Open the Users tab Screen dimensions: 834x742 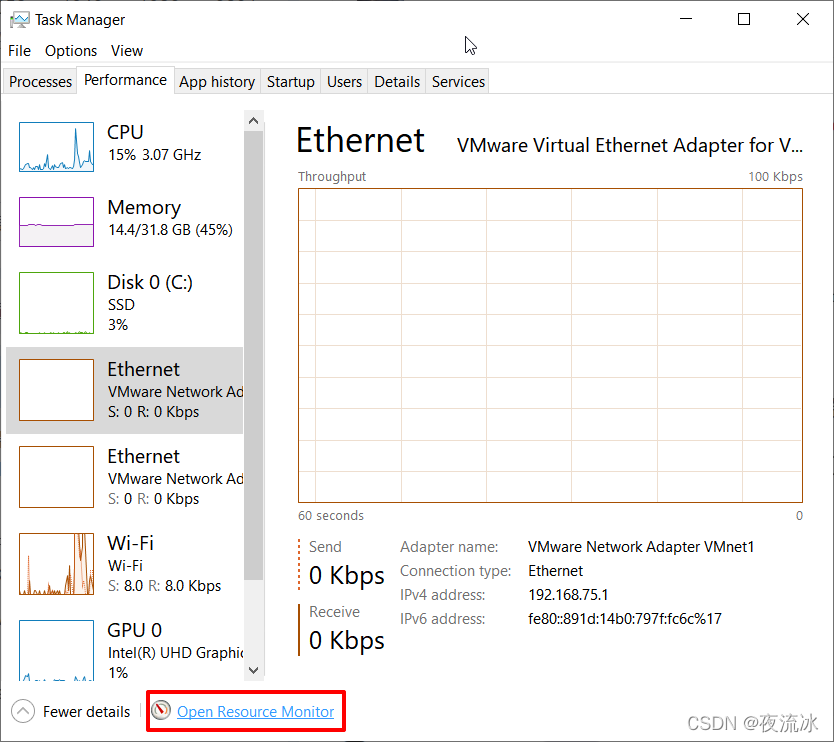[344, 81]
